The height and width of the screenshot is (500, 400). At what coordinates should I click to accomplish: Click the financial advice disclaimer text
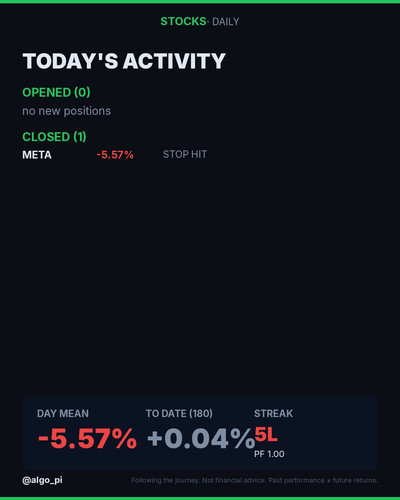254,480
